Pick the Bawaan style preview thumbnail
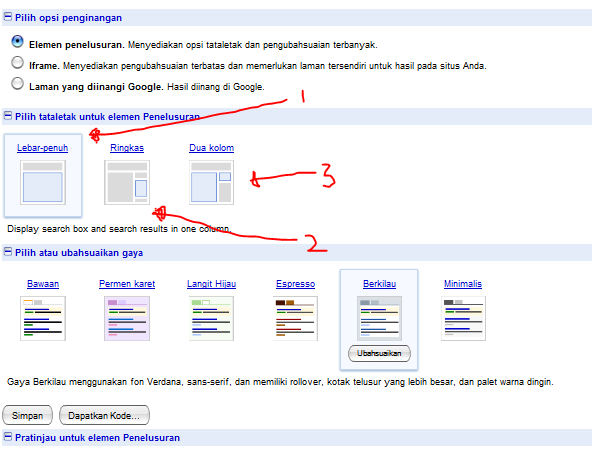The width and height of the screenshot is (594, 455). [x=43, y=319]
